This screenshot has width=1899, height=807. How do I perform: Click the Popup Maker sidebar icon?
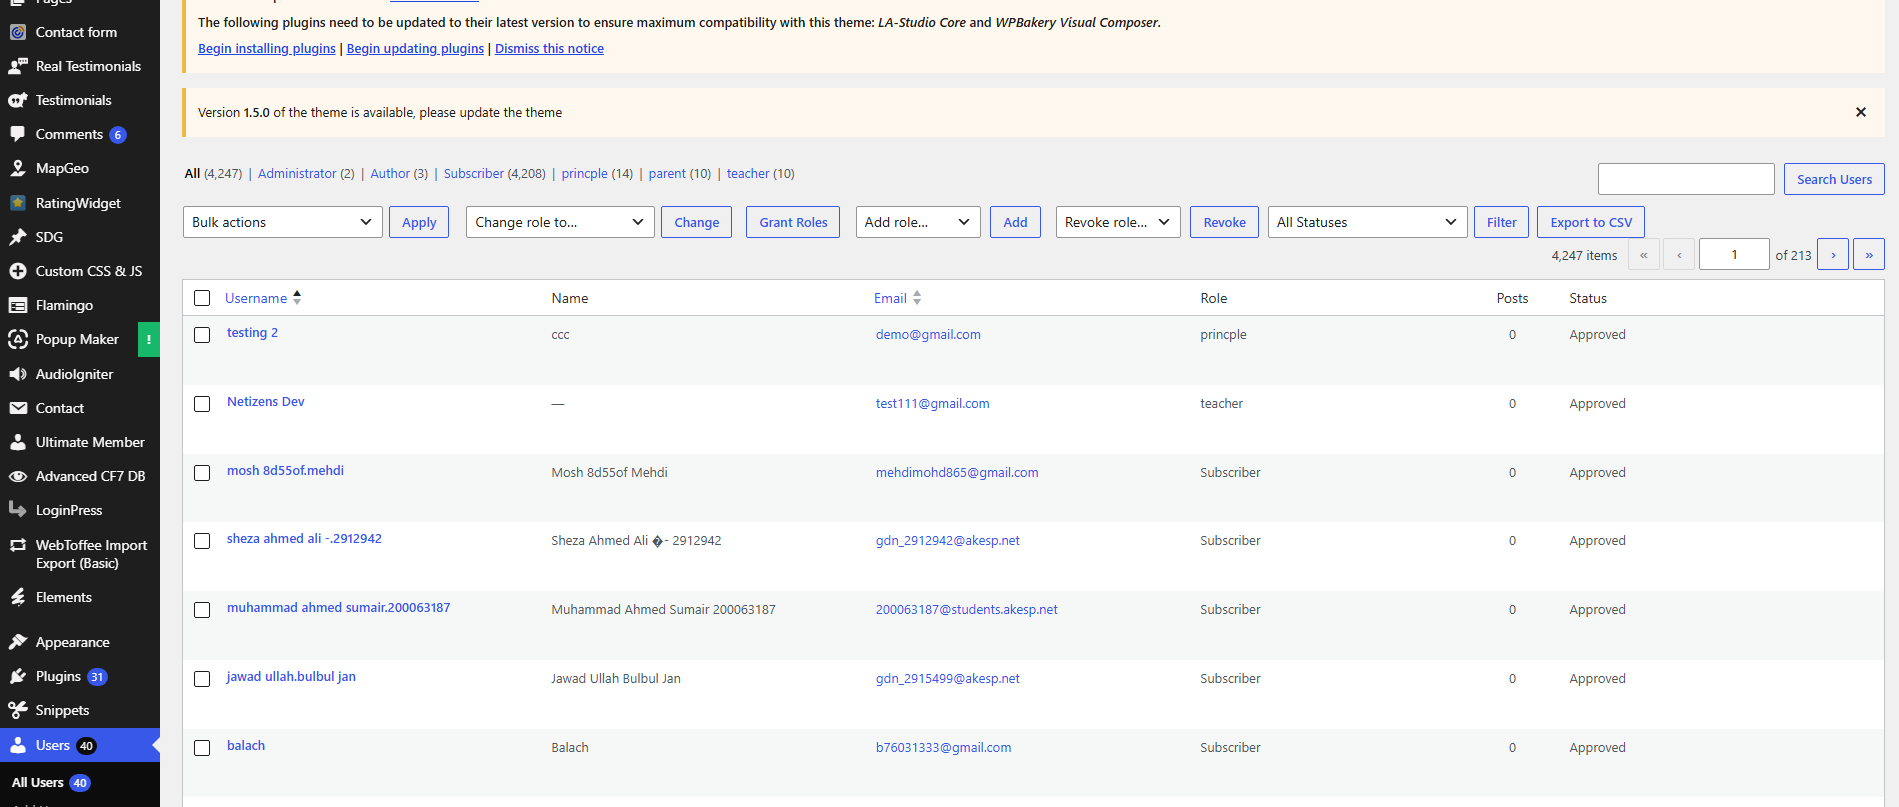coord(18,339)
